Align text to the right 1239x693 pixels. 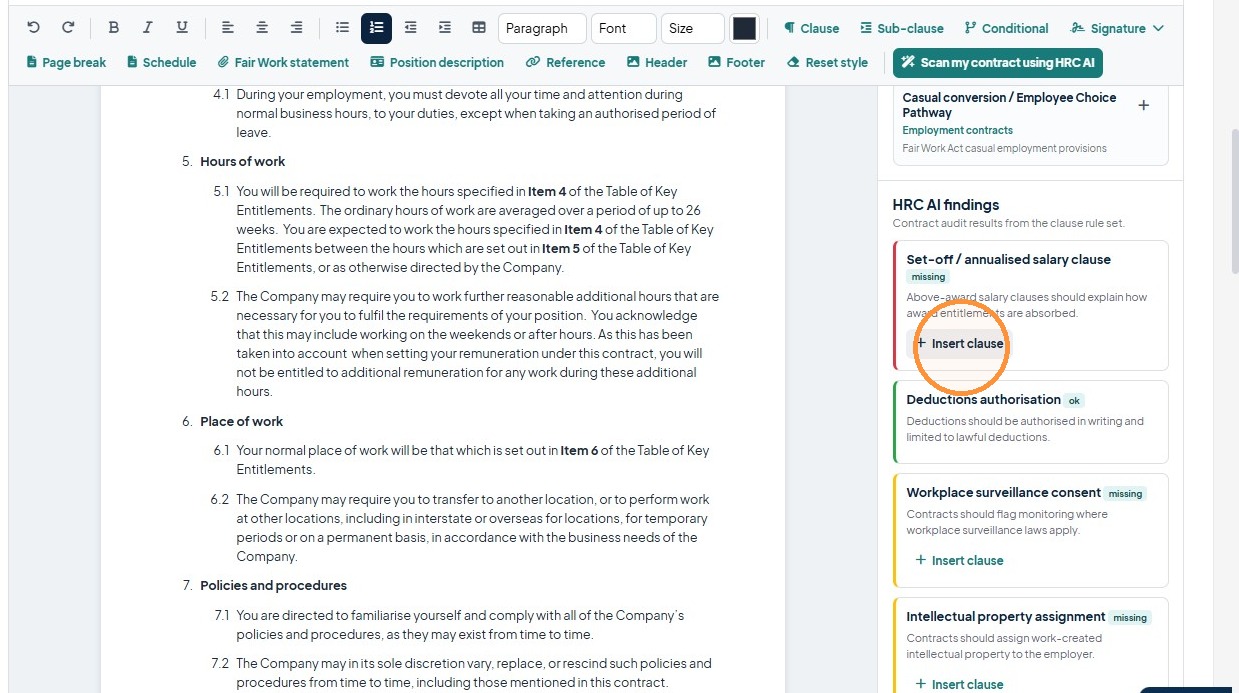click(296, 28)
